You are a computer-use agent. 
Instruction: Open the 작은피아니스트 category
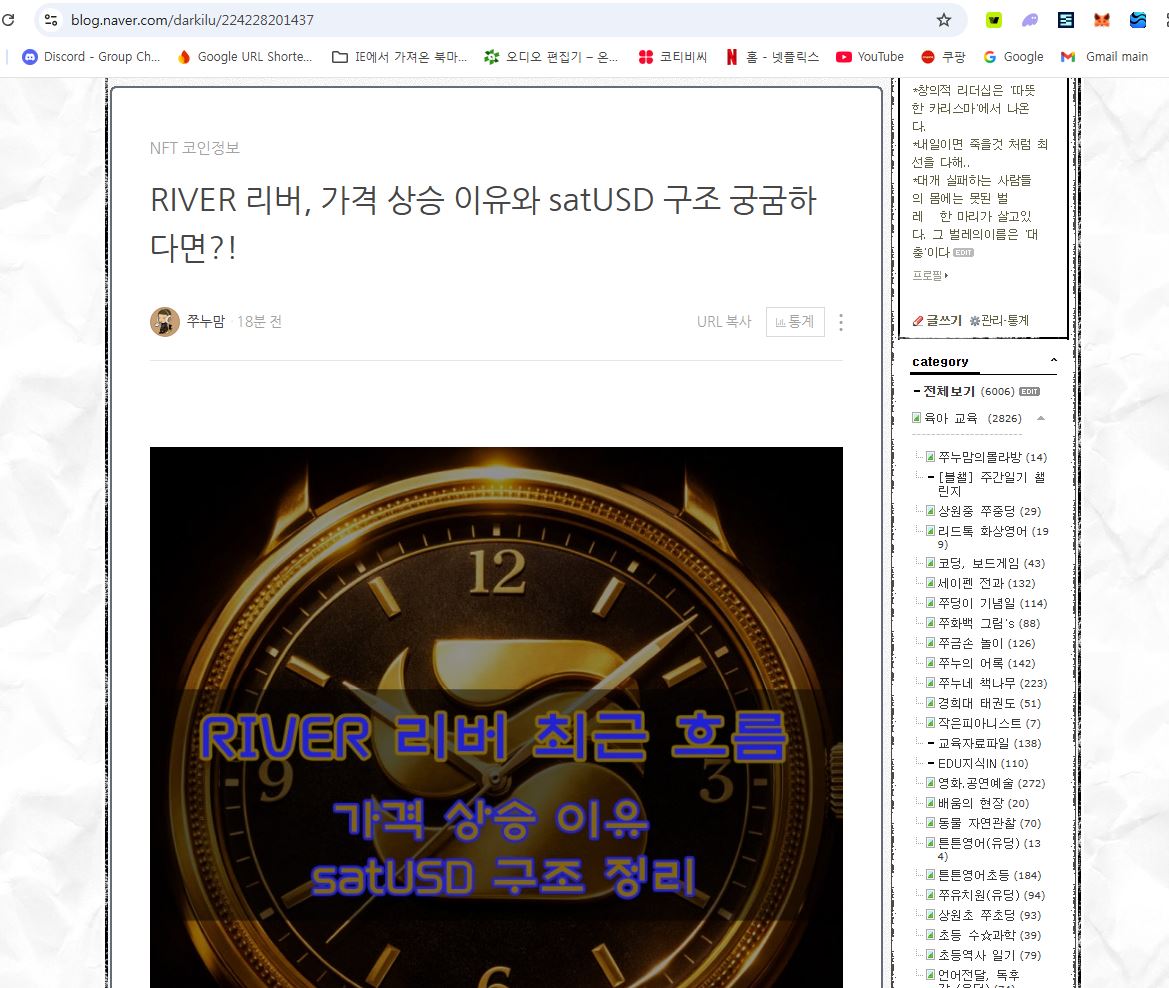click(980, 723)
